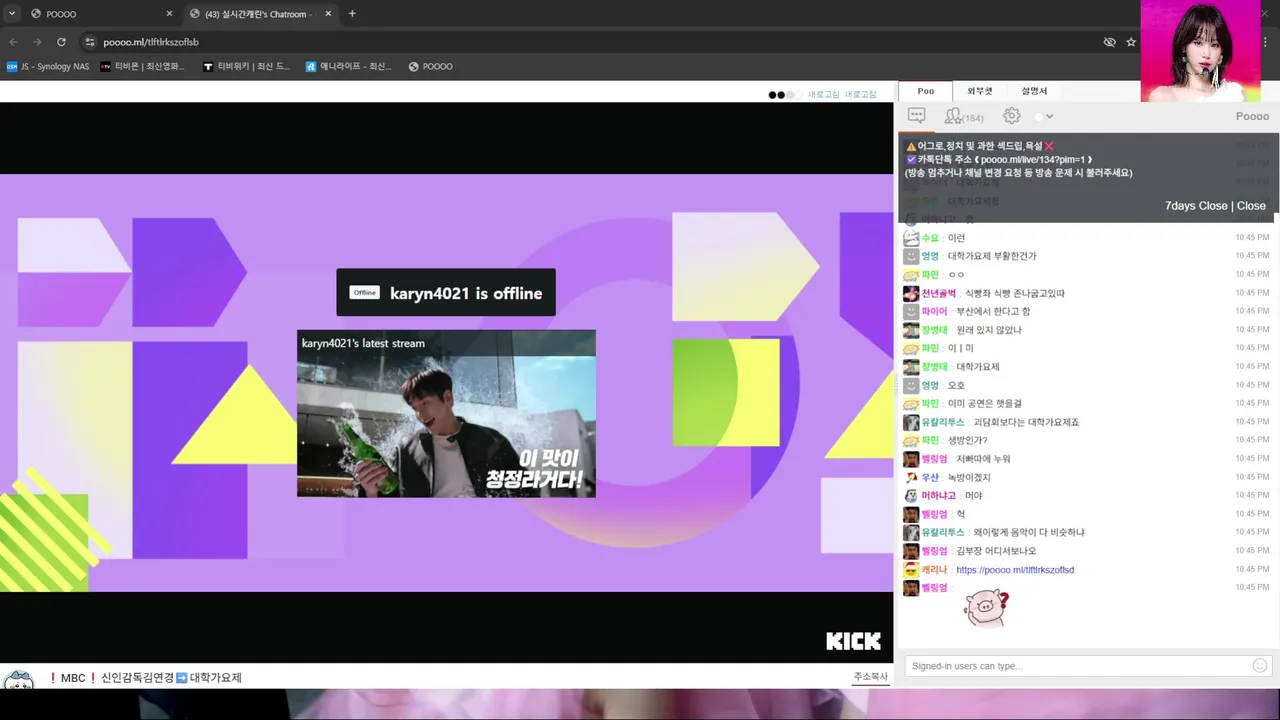Click message '리담회보다는 대학가요제죠'

coord(1026,422)
